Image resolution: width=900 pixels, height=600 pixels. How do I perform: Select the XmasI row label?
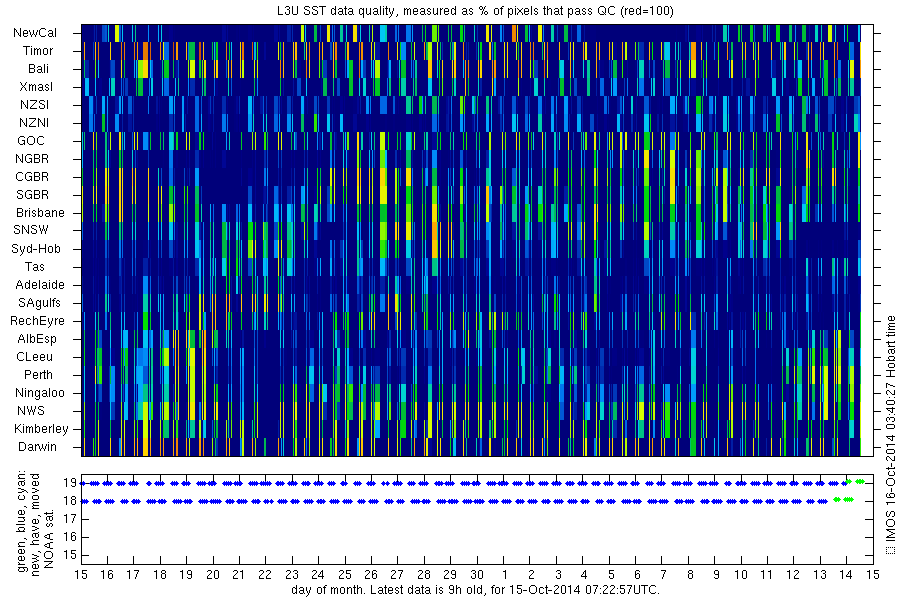(x=36, y=87)
